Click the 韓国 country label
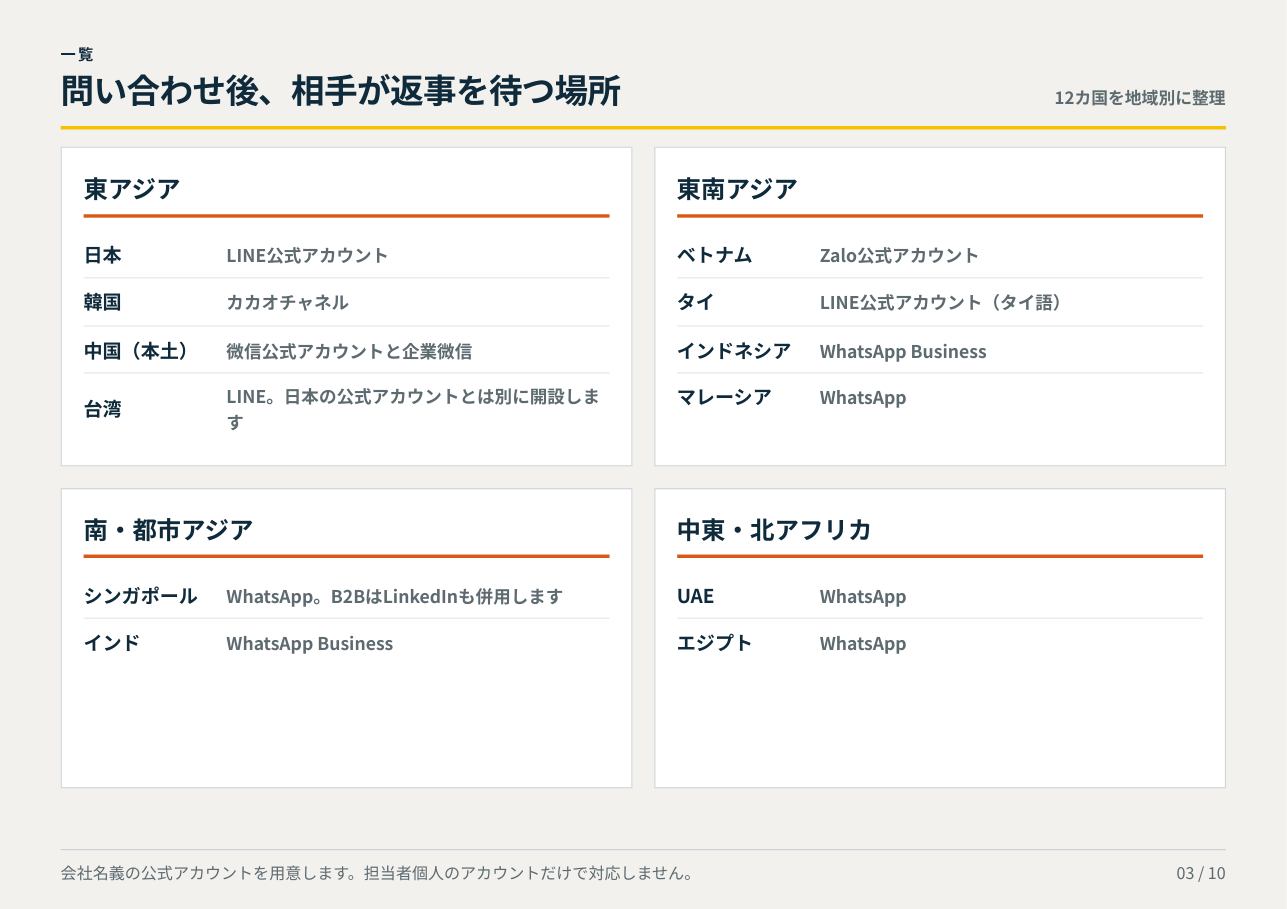This screenshot has height=909, width=1287. (103, 302)
